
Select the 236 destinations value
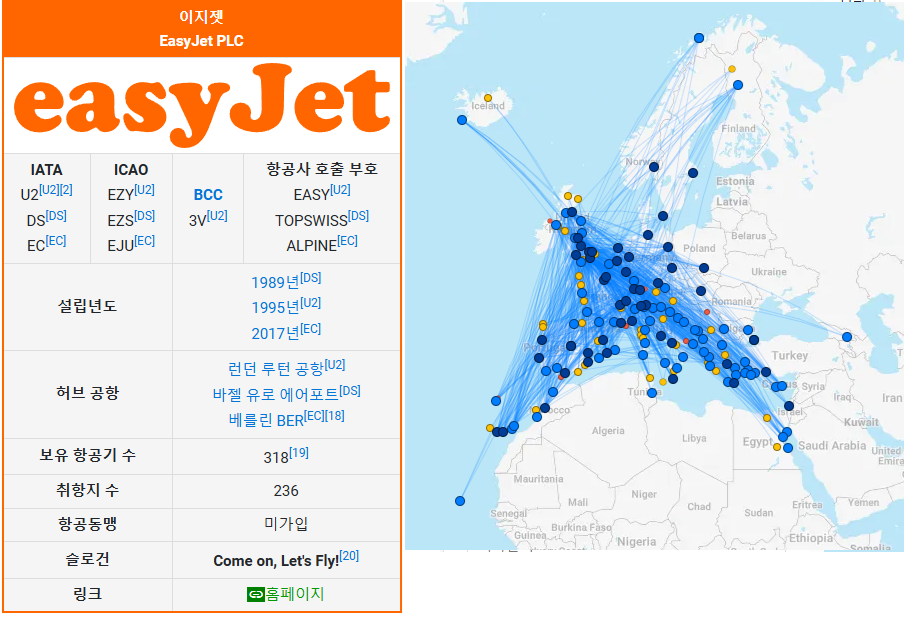click(286, 491)
